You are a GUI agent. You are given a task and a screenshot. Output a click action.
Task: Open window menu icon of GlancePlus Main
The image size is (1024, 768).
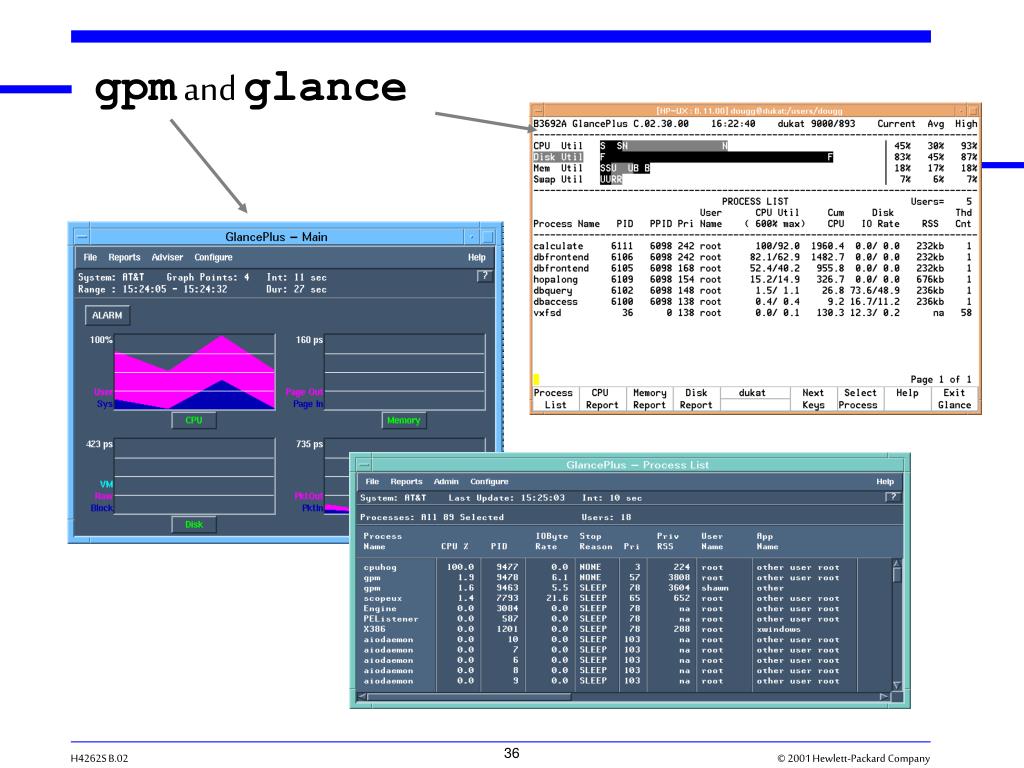coord(81,236)
